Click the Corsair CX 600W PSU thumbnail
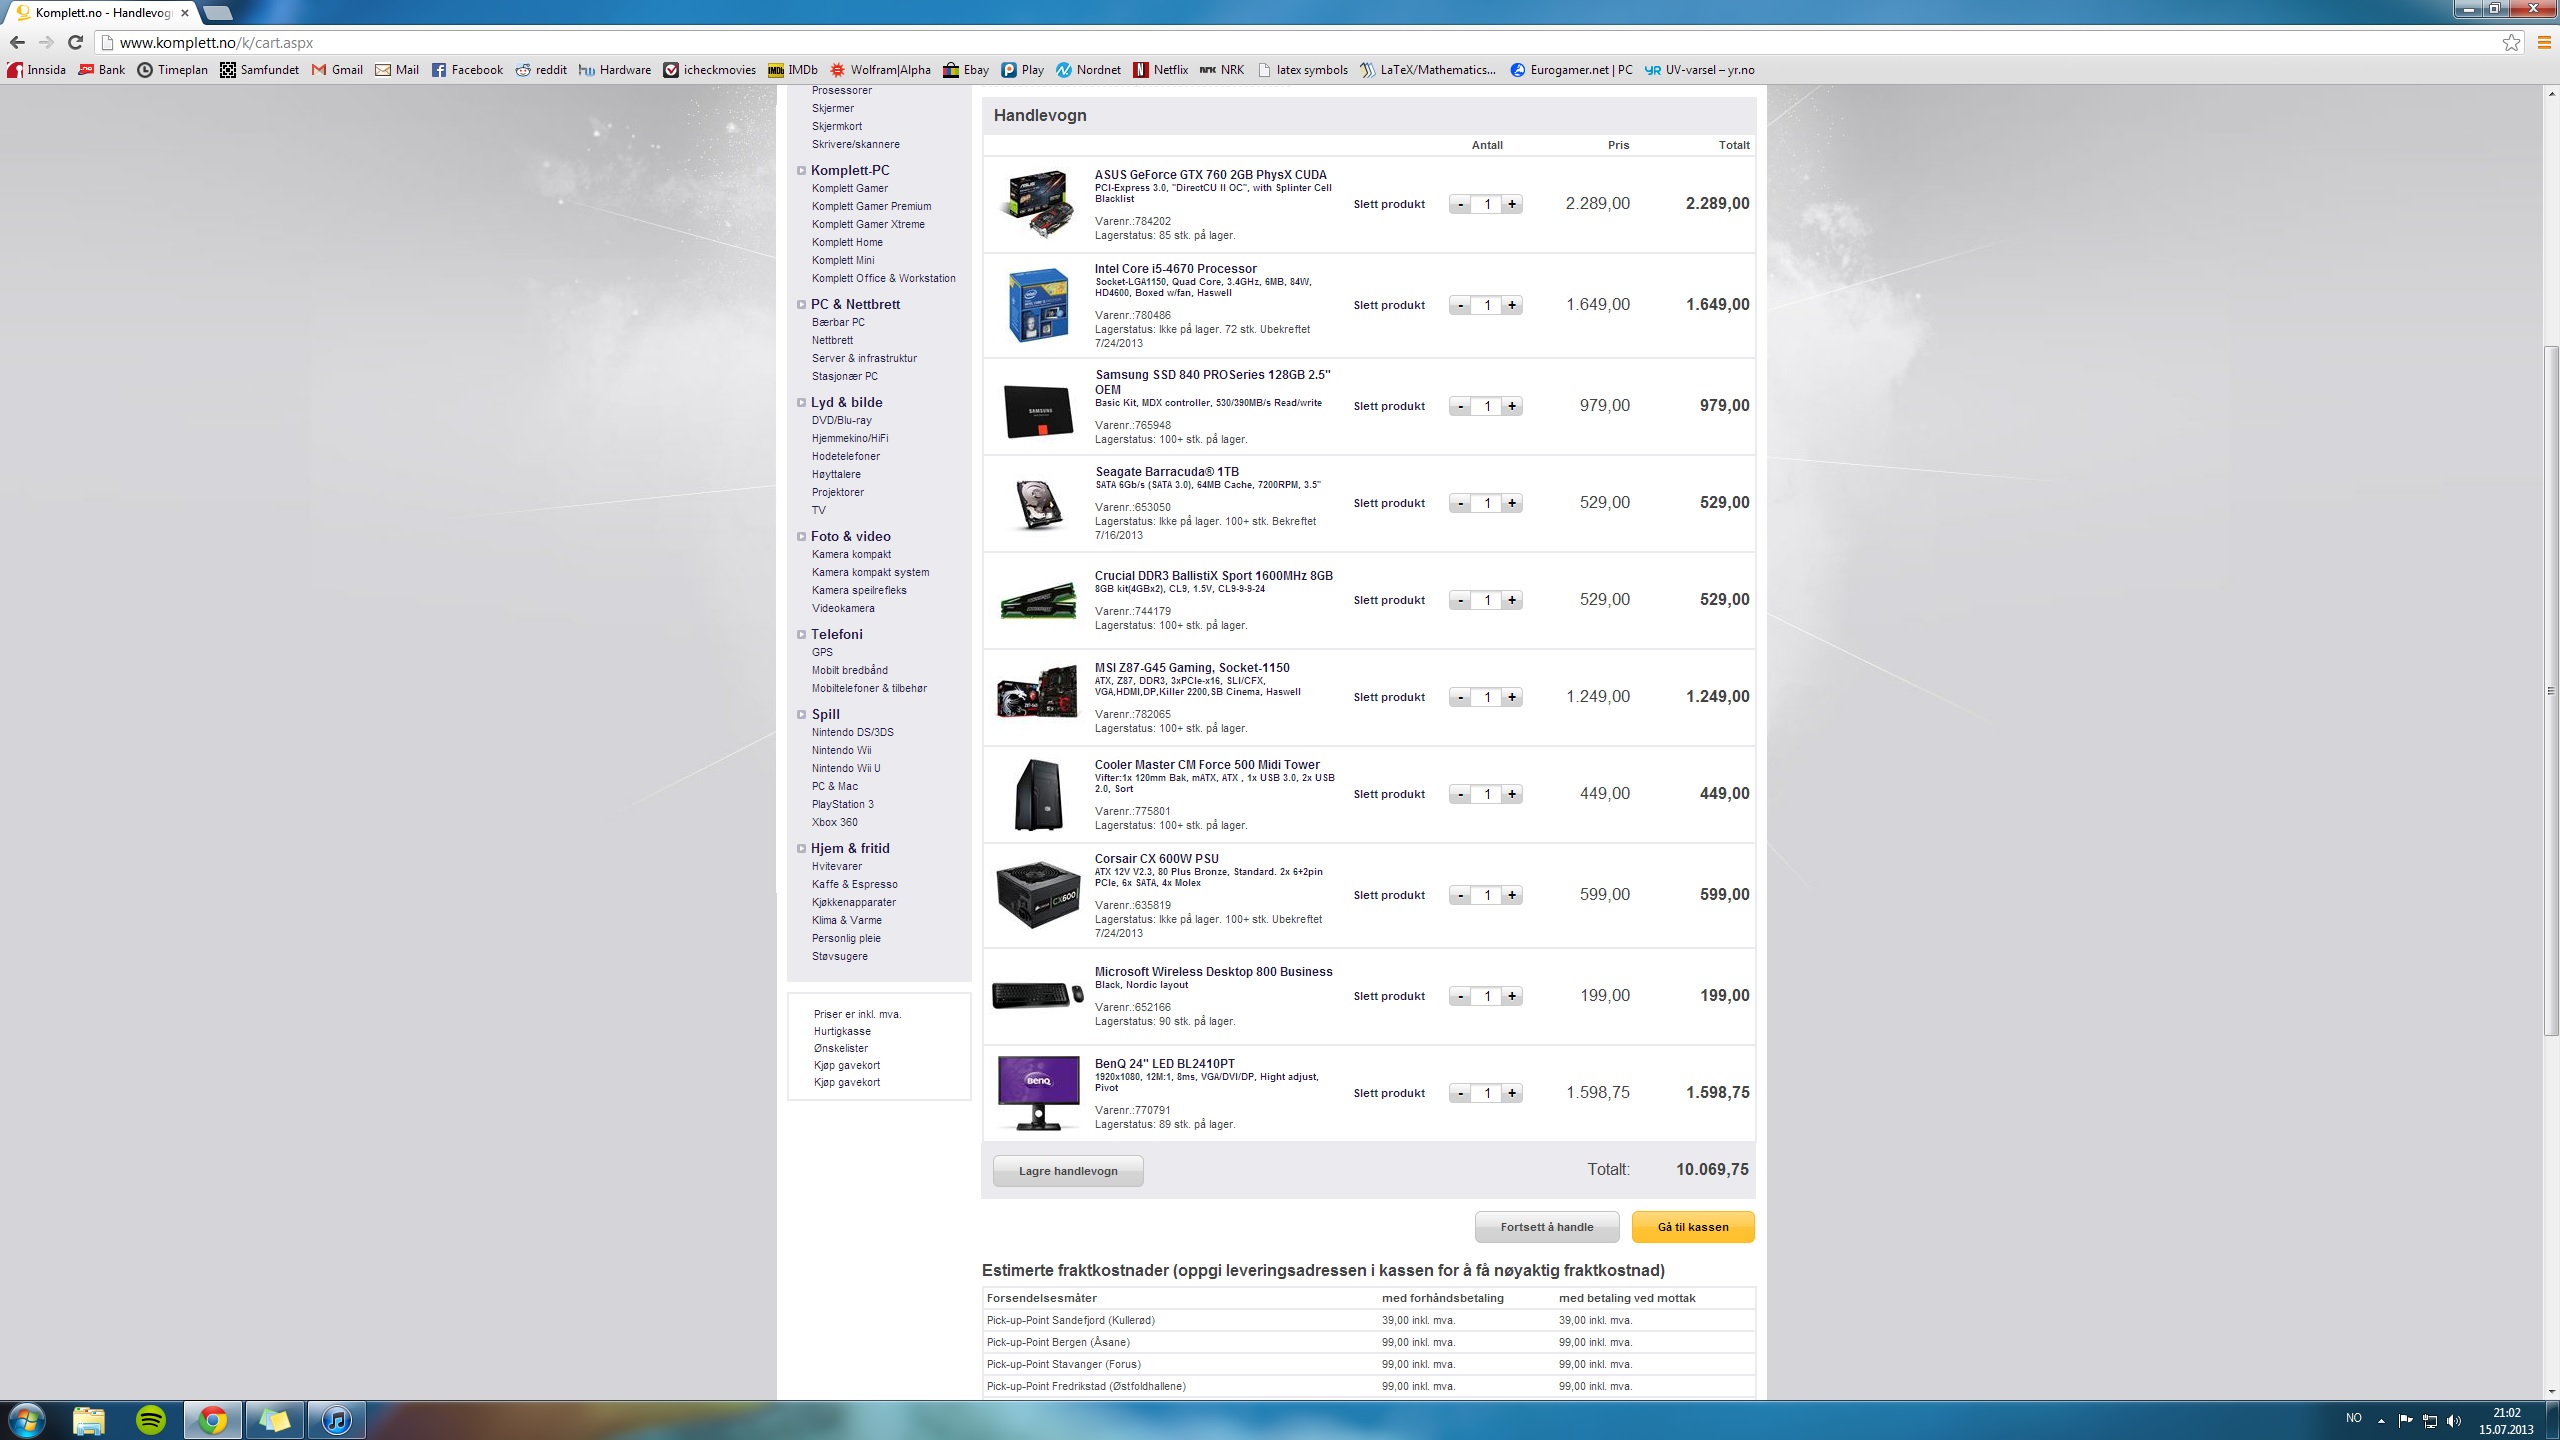2560x1440 pixels. coord(1037,895)
